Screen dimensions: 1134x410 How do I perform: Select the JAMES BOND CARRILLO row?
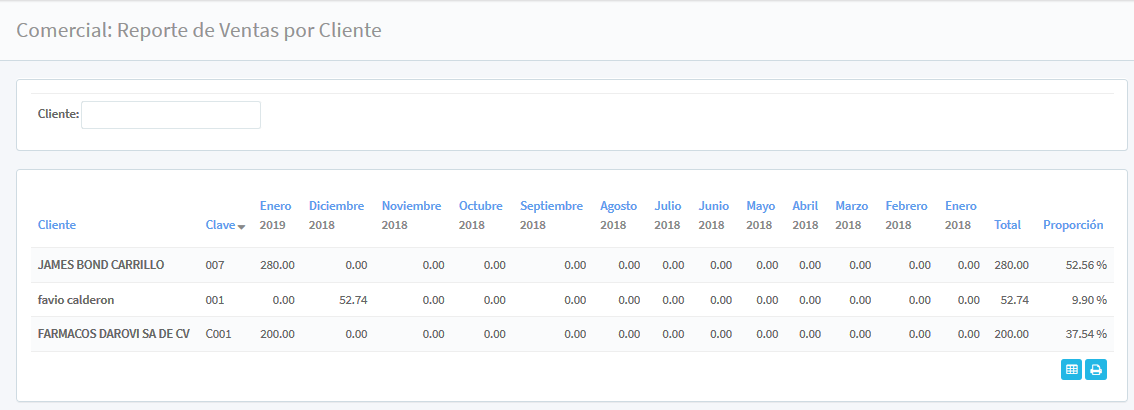(101, 265)
